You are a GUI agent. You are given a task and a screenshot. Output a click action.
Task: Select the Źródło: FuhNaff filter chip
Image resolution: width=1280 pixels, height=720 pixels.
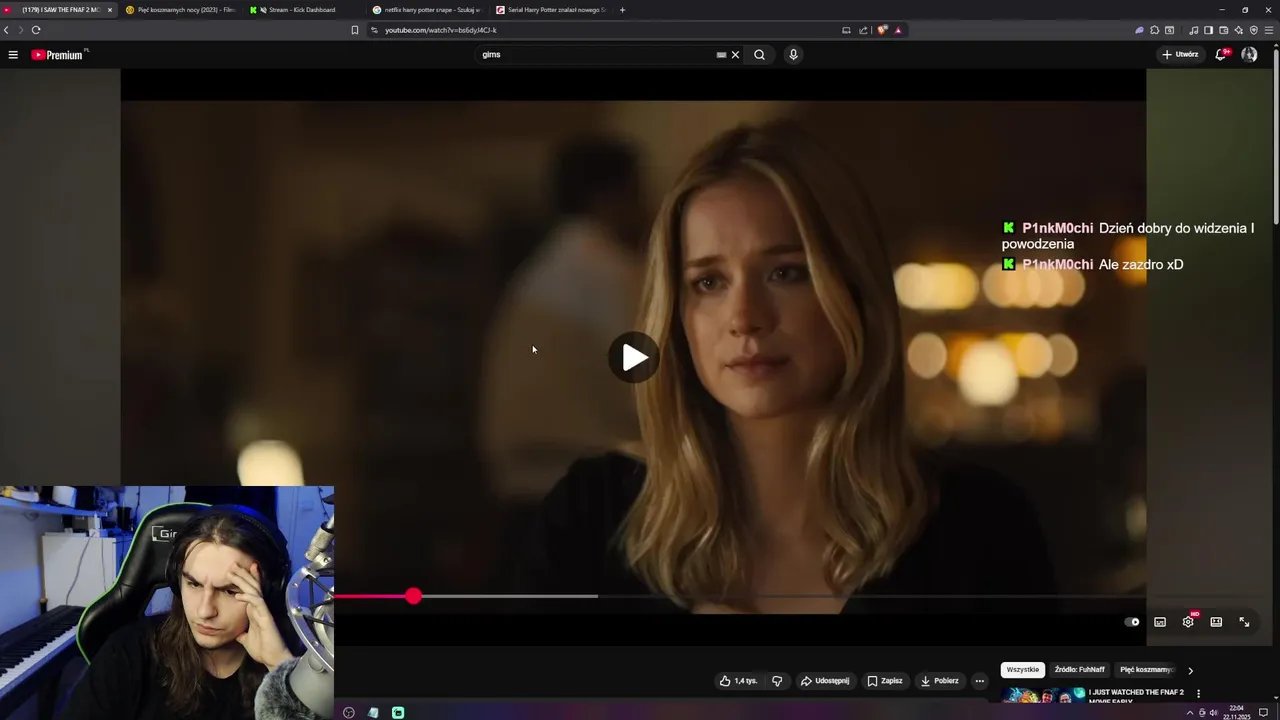click(x=1080, y=670)
